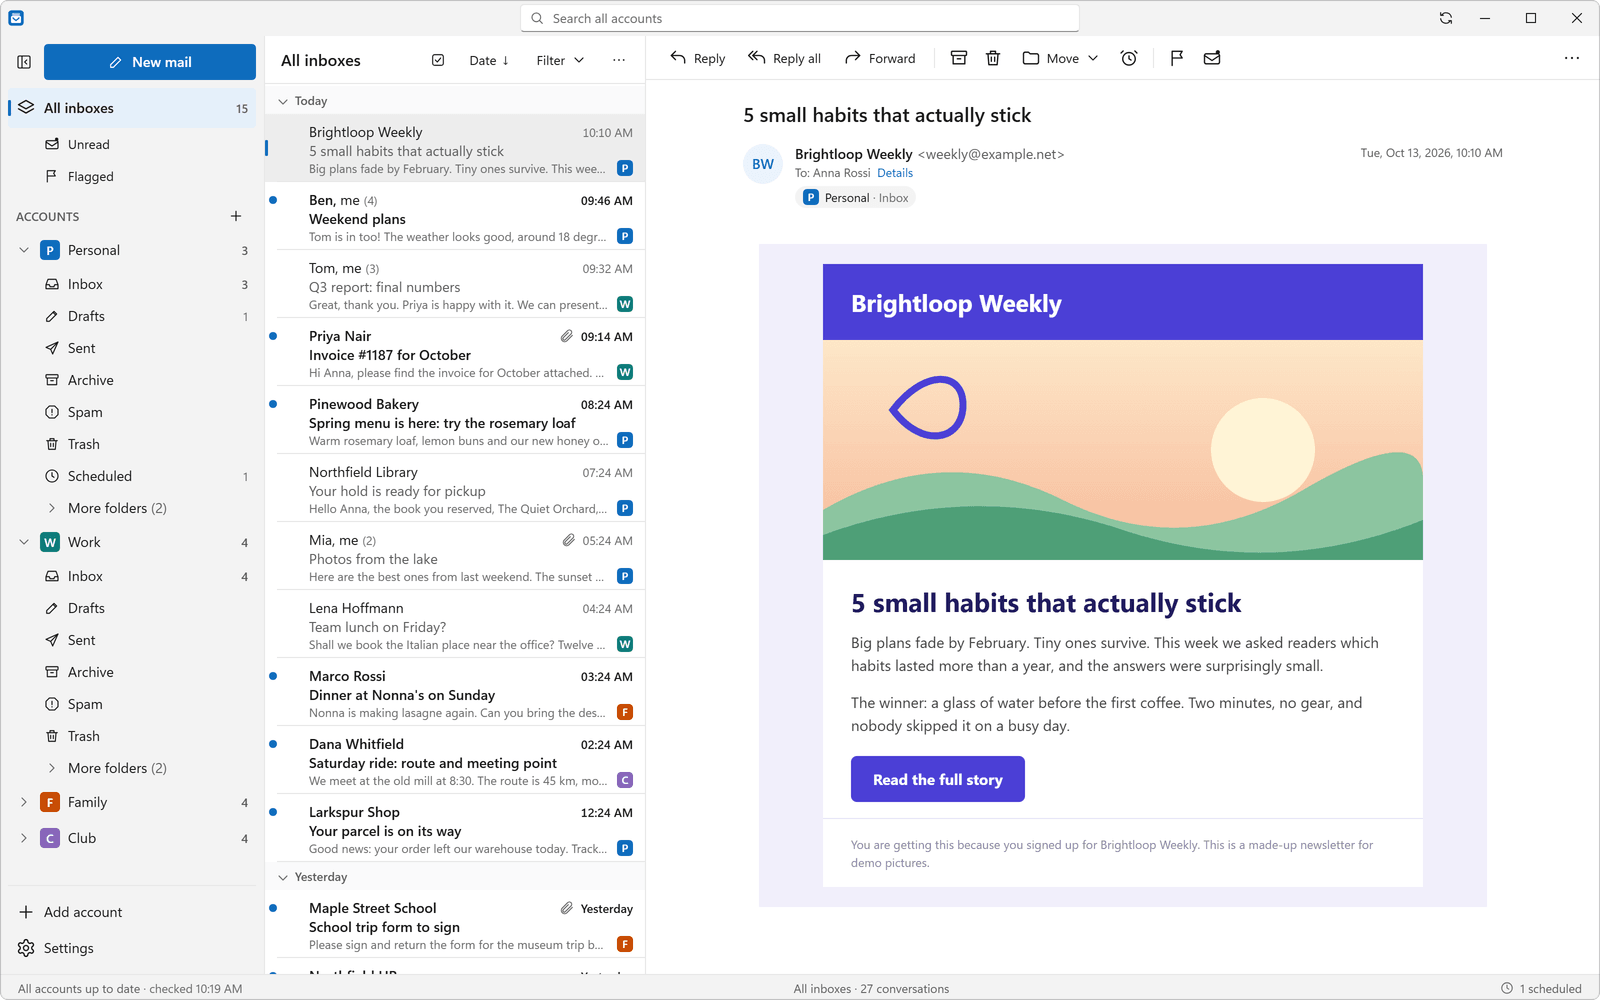Compose with the New mail button

(150, 62)
